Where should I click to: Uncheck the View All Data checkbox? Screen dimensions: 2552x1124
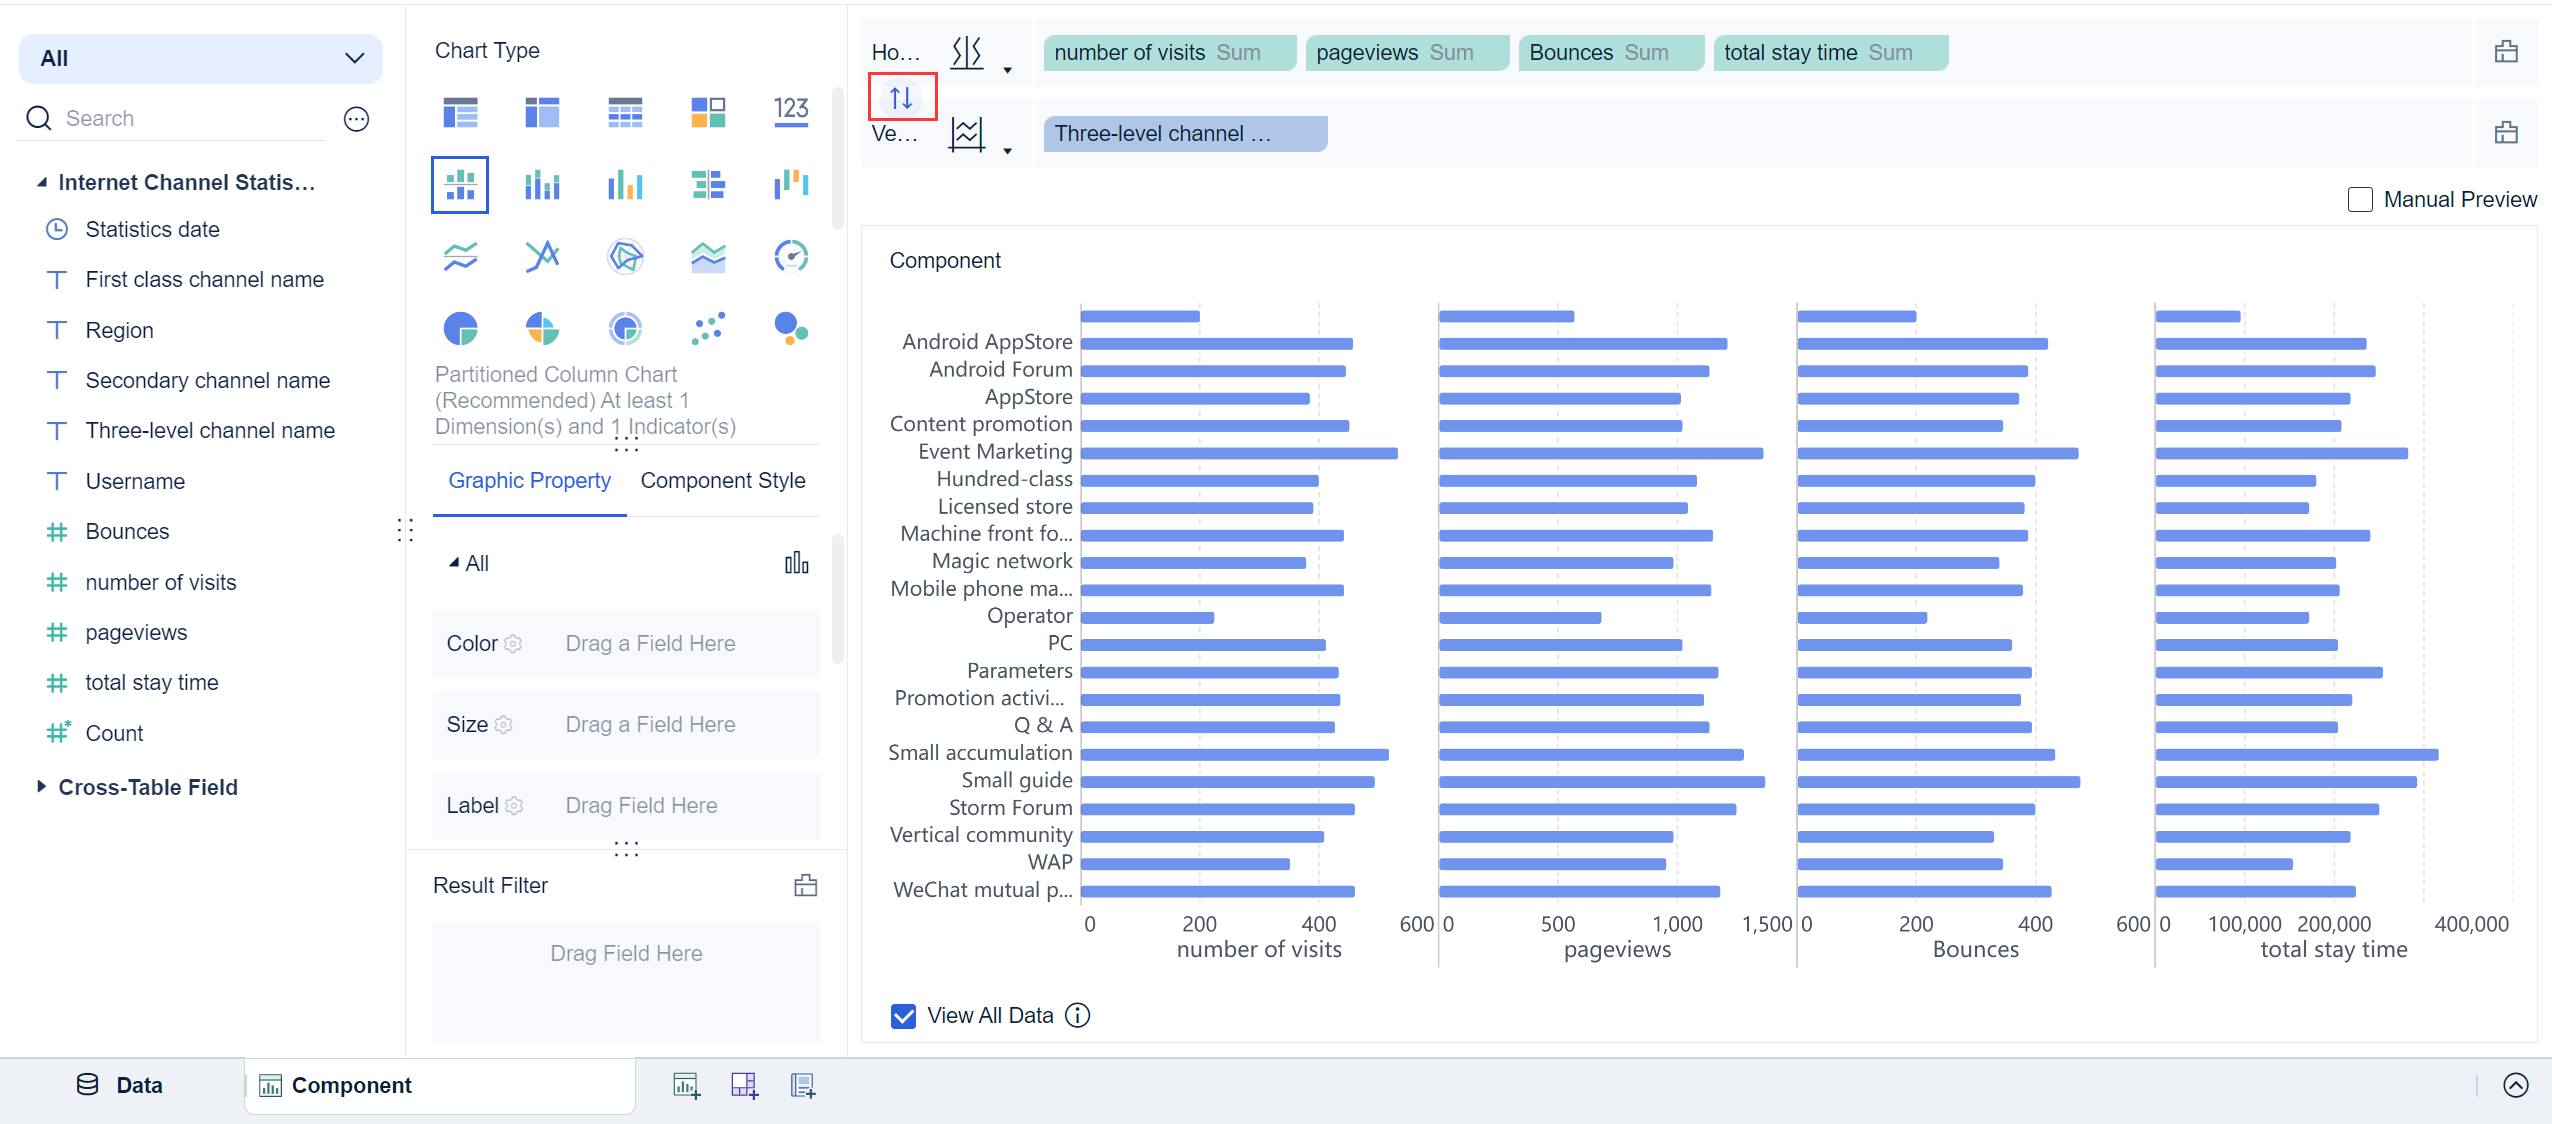point(903,1016)
